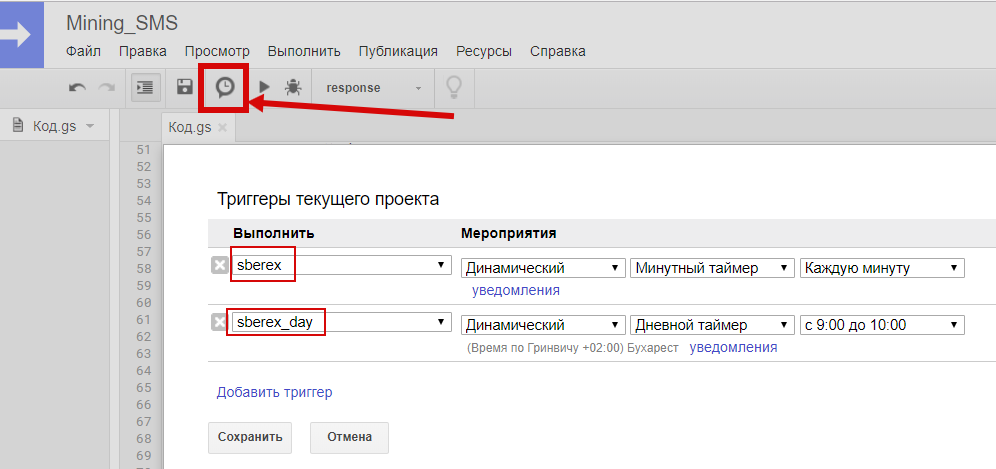
Task: Open уведомления link under sberex trigger
Action: point(516,290)
